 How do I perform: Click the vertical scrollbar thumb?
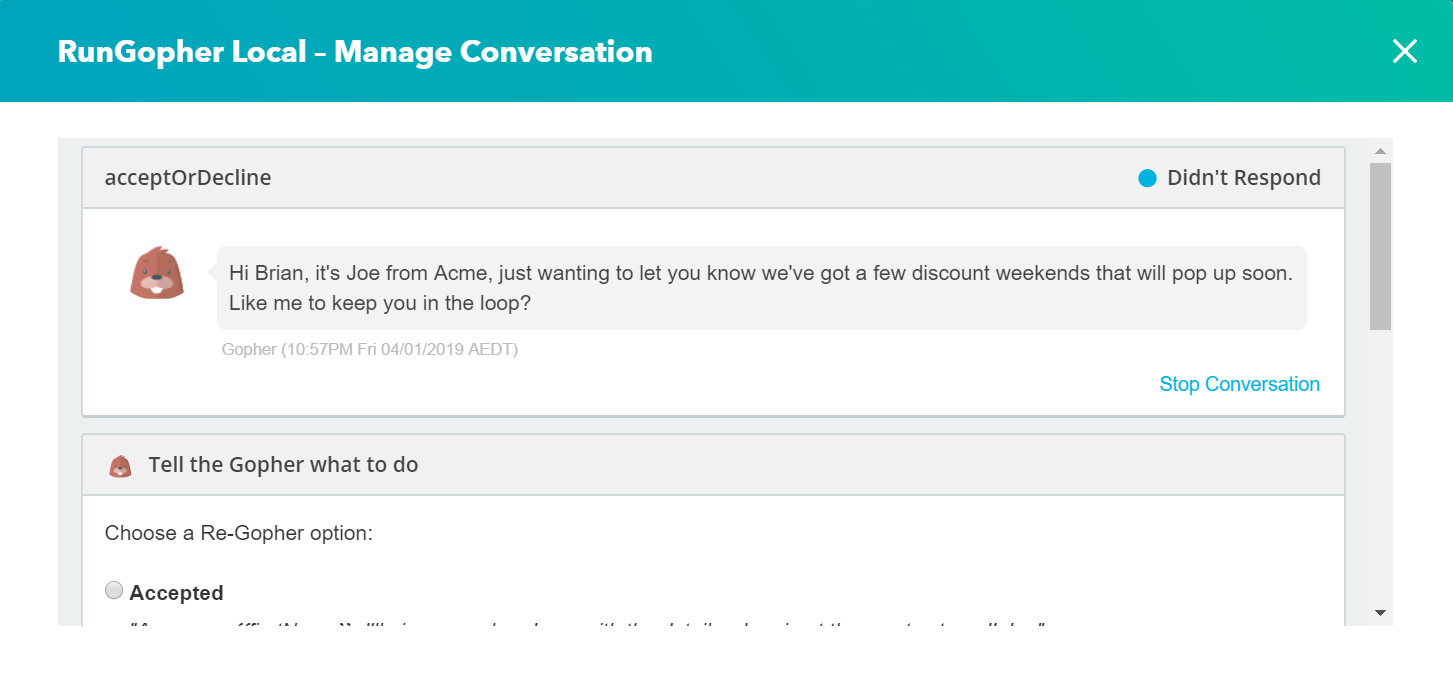pyautogui.click(x=1380, y=245)
